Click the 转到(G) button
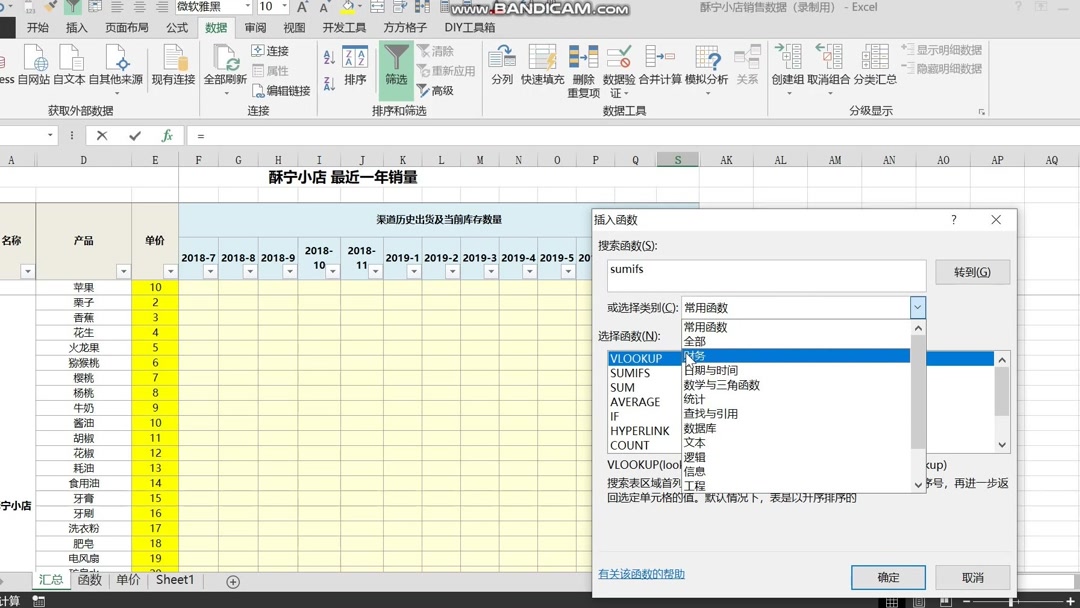The height and width of the screenshot is (608, 1080). pyautogui.click(x=971, y=271)
